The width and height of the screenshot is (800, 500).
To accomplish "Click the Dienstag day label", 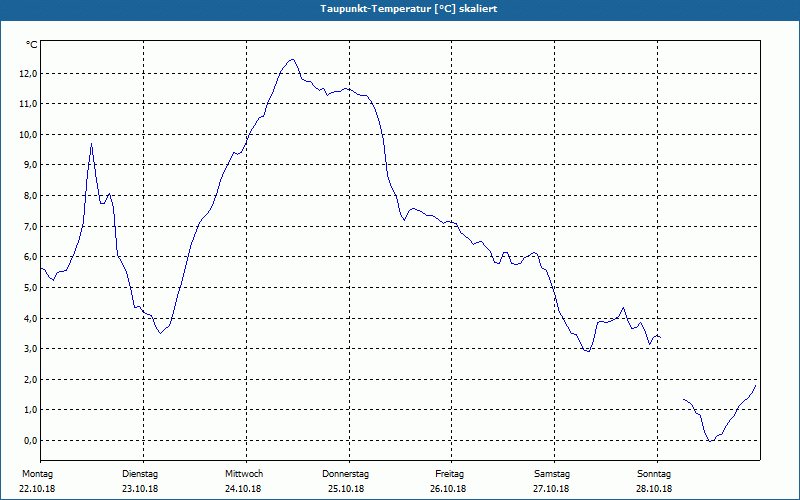I will point(140,474).
